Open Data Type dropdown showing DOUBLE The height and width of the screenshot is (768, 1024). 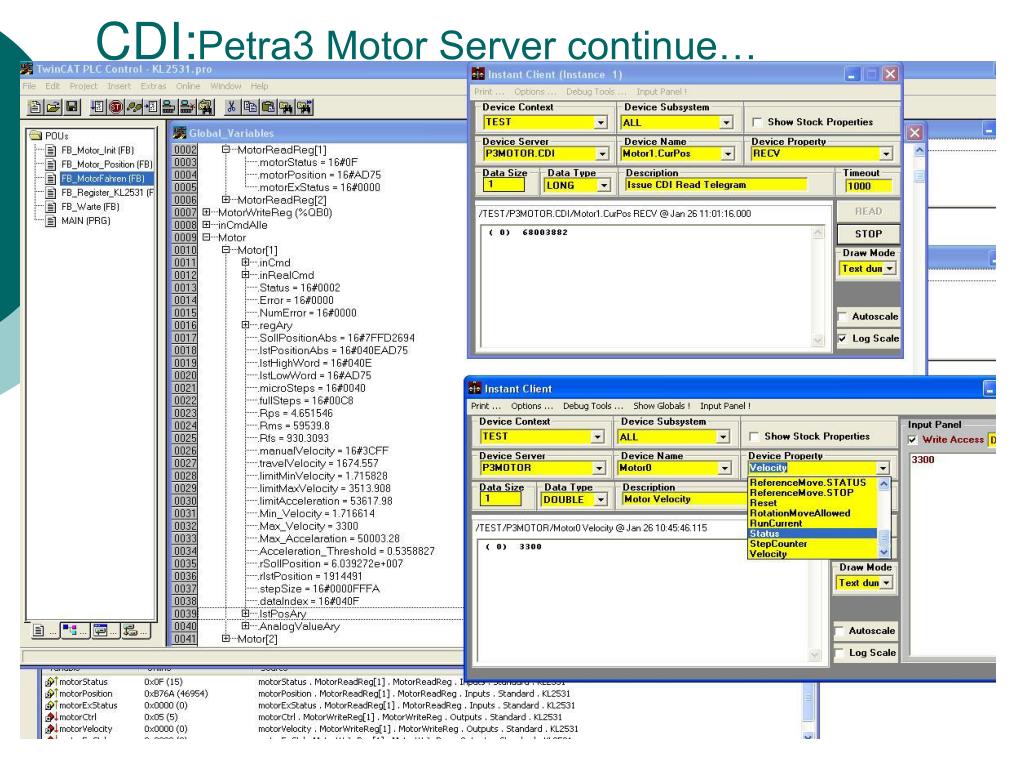pos(601,500)
